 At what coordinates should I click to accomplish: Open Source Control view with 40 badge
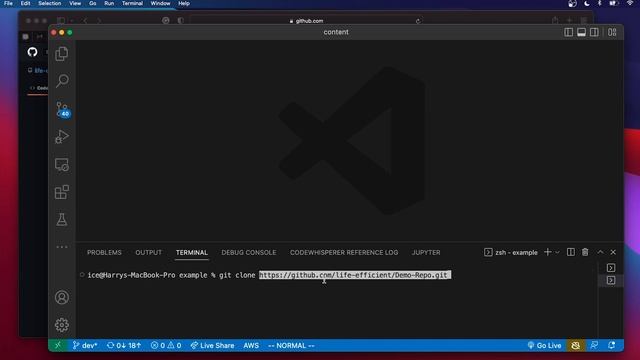(x=63, y=109)
